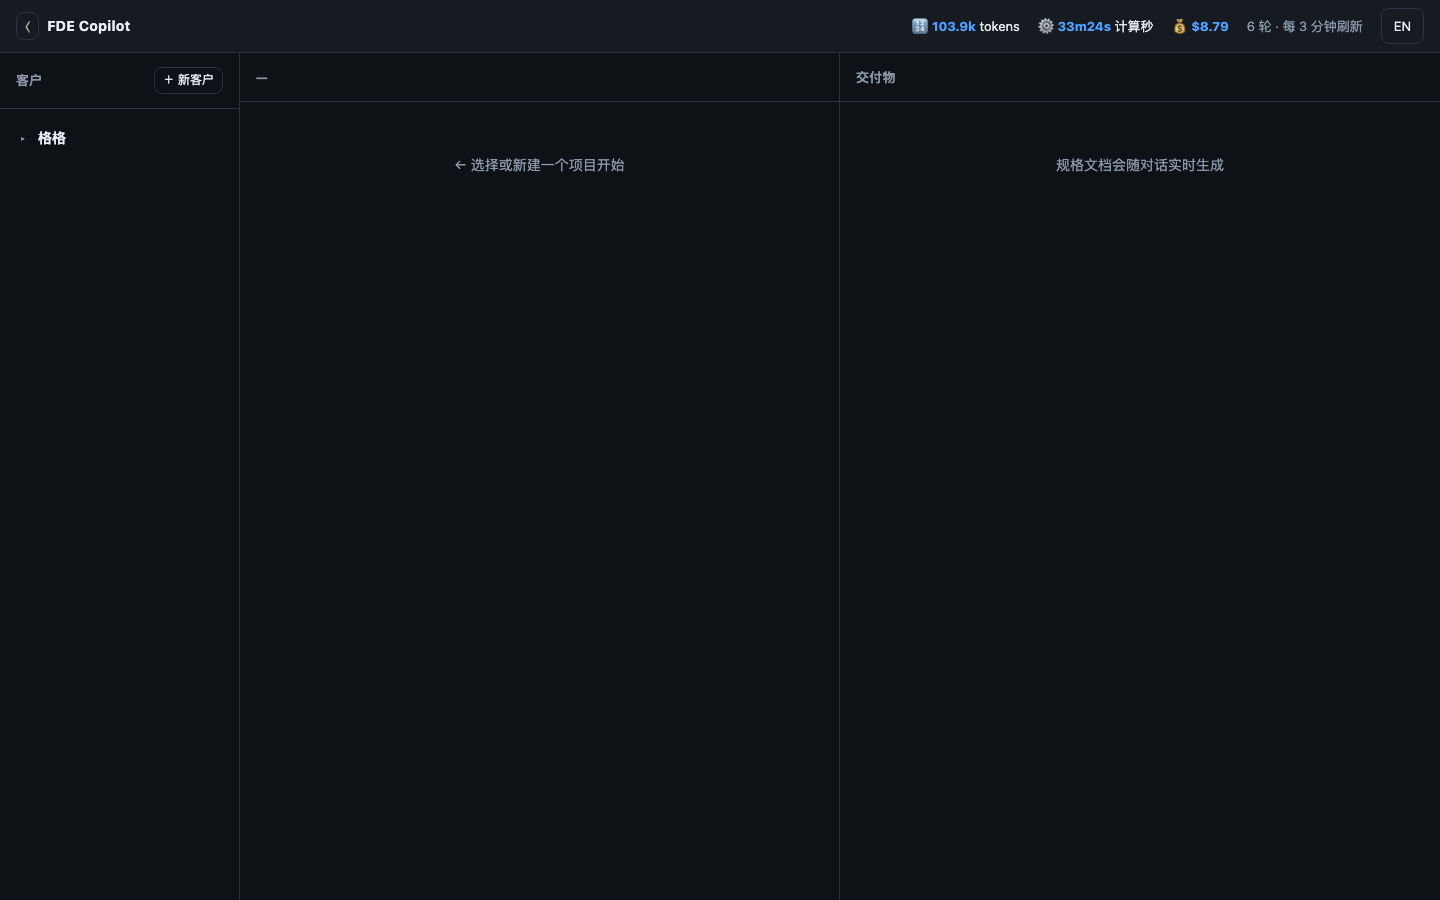Switch language with the EN button

point(1402,26)
